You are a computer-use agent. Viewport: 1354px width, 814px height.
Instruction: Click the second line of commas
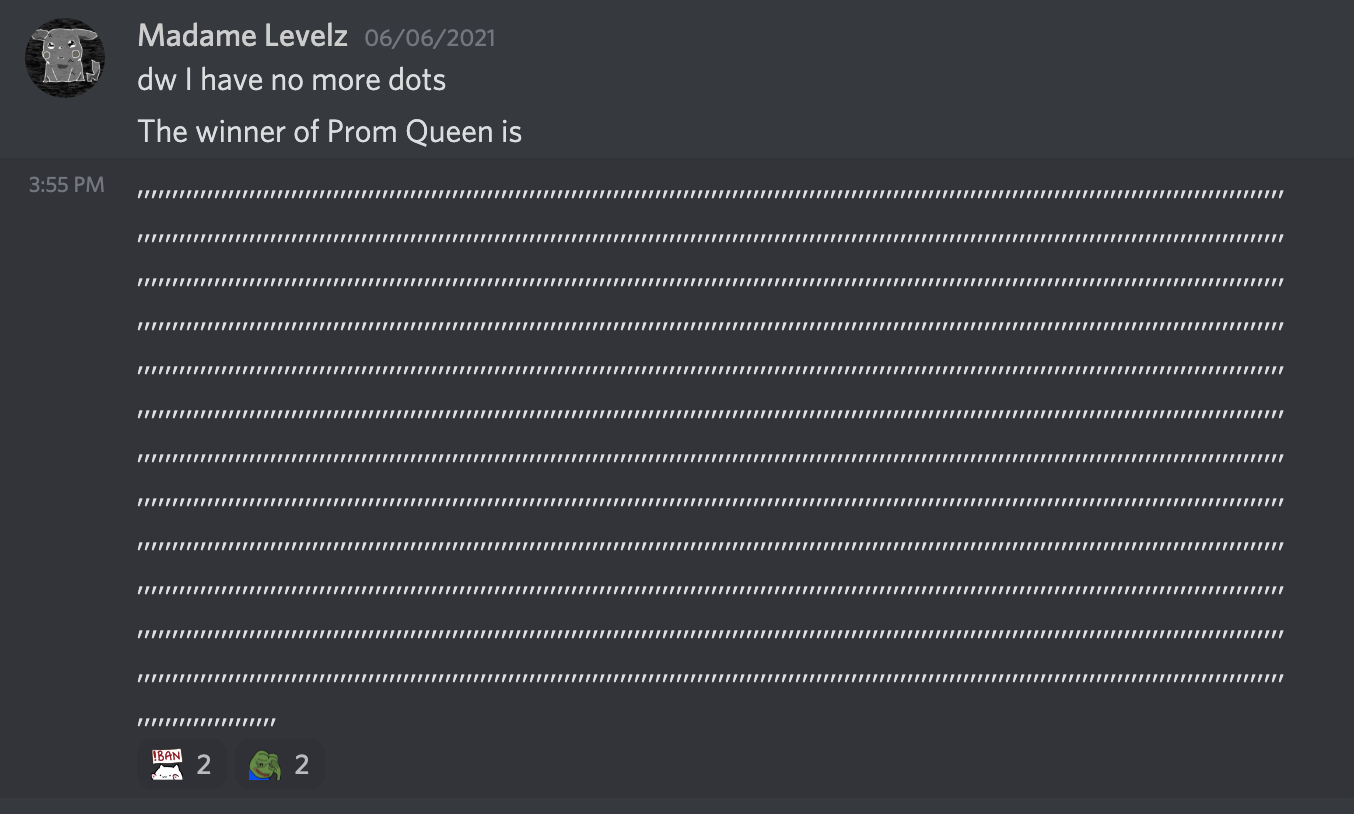coord(710,238)
